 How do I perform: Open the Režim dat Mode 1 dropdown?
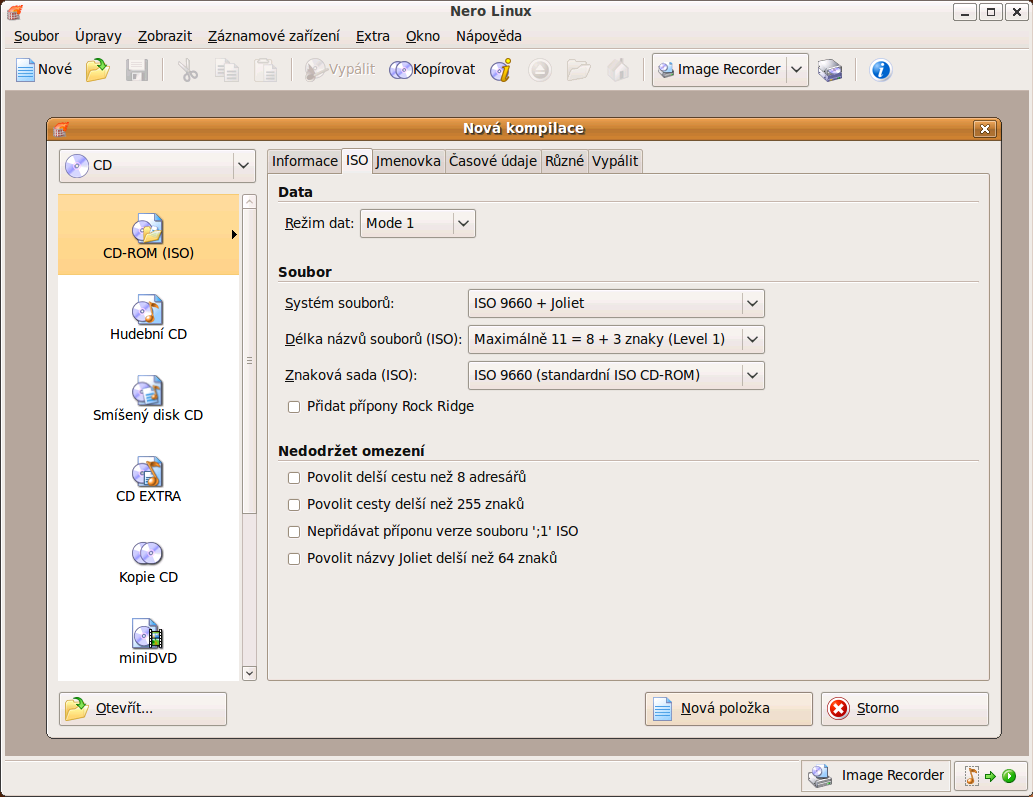point(418,223)
